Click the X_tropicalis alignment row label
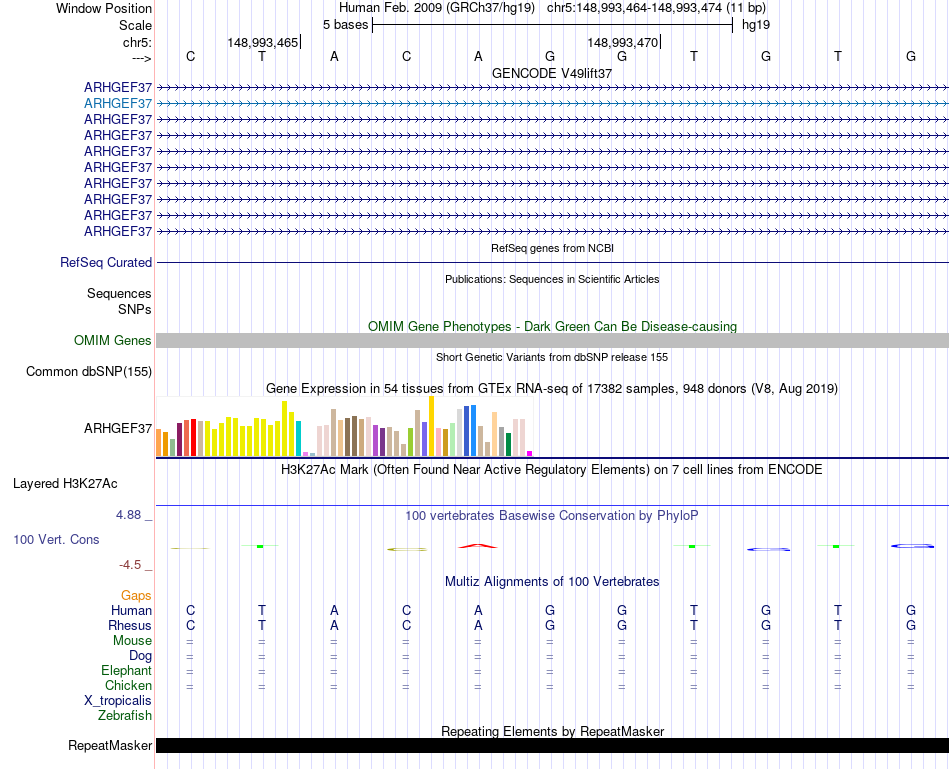Screen dimensions: 950x769 click(118, 701)
